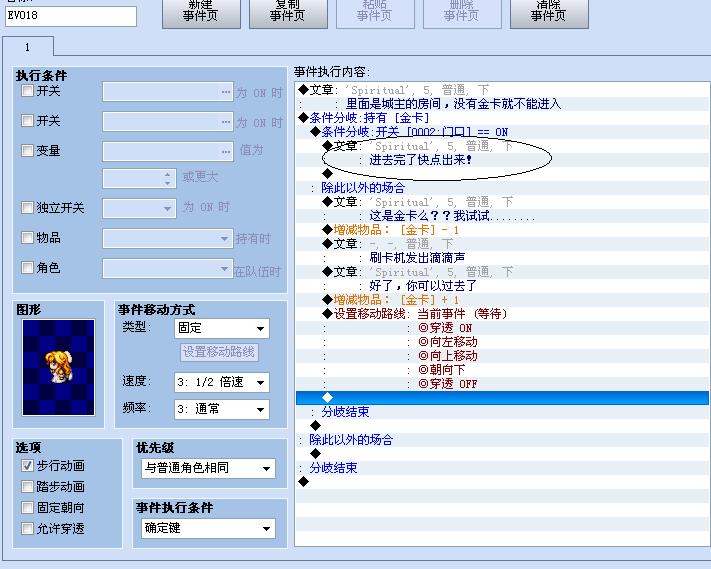Click the 新建事件页 button

(x=201, y=13)
